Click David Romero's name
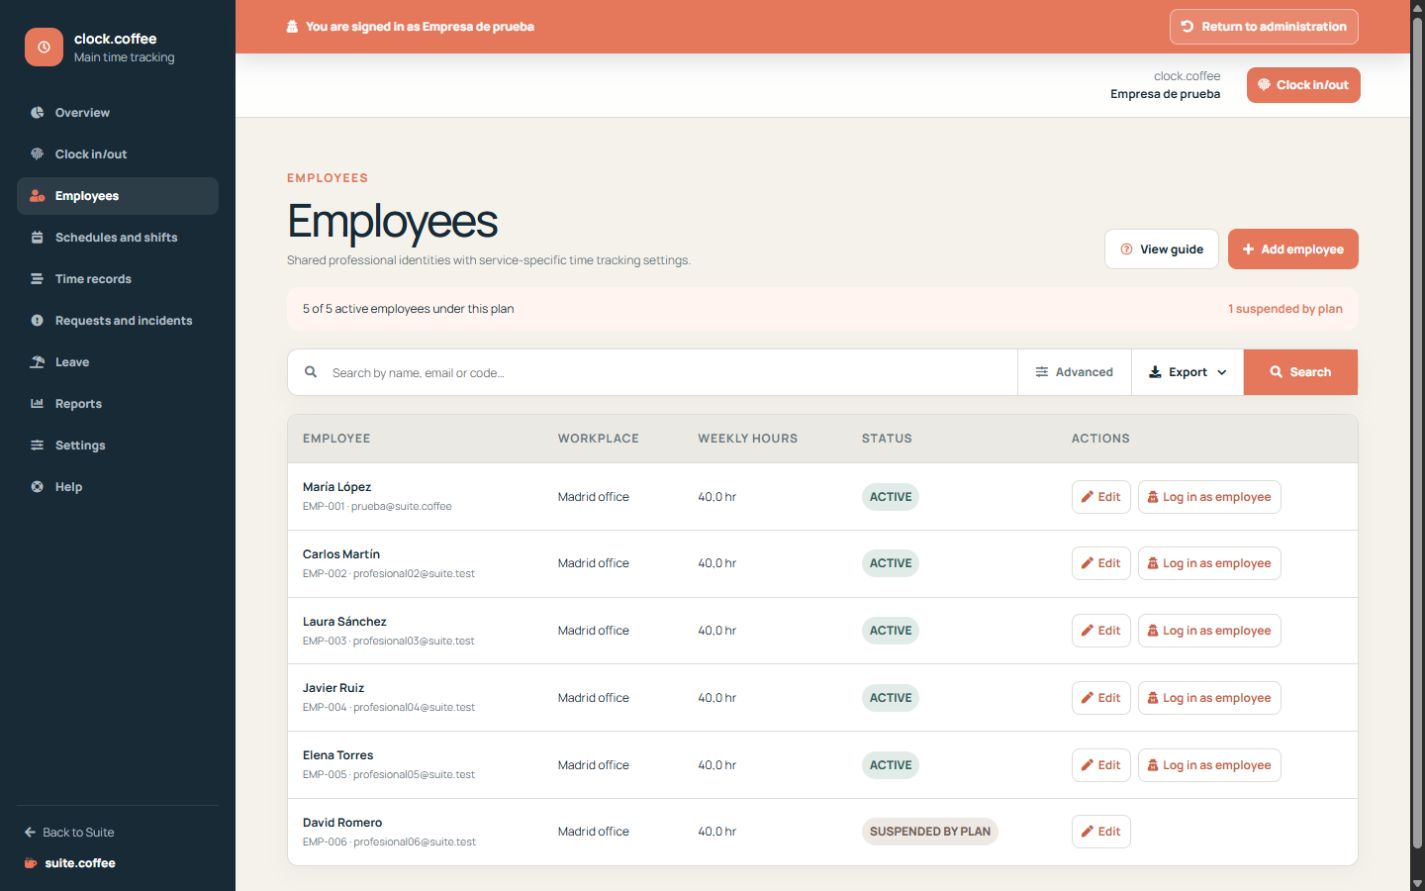This screenshot has width=1425, height=891. (x=342, y=822)
